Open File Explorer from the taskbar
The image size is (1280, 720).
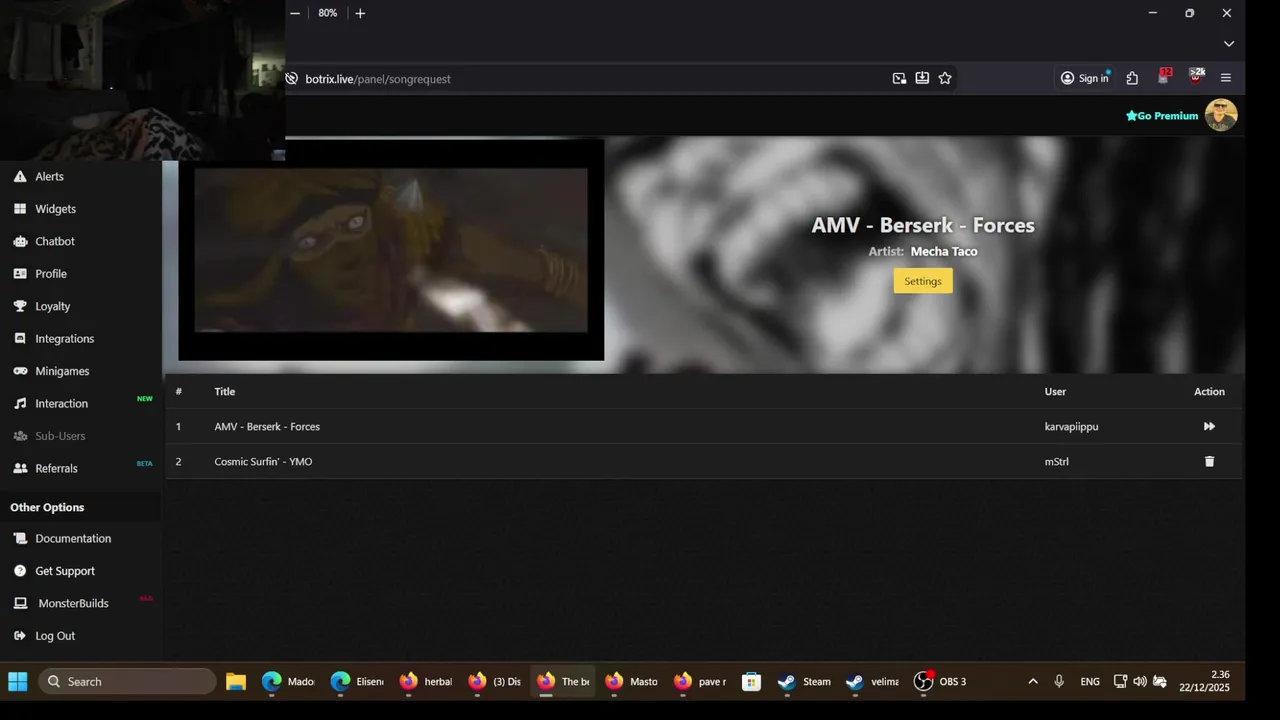236,682
